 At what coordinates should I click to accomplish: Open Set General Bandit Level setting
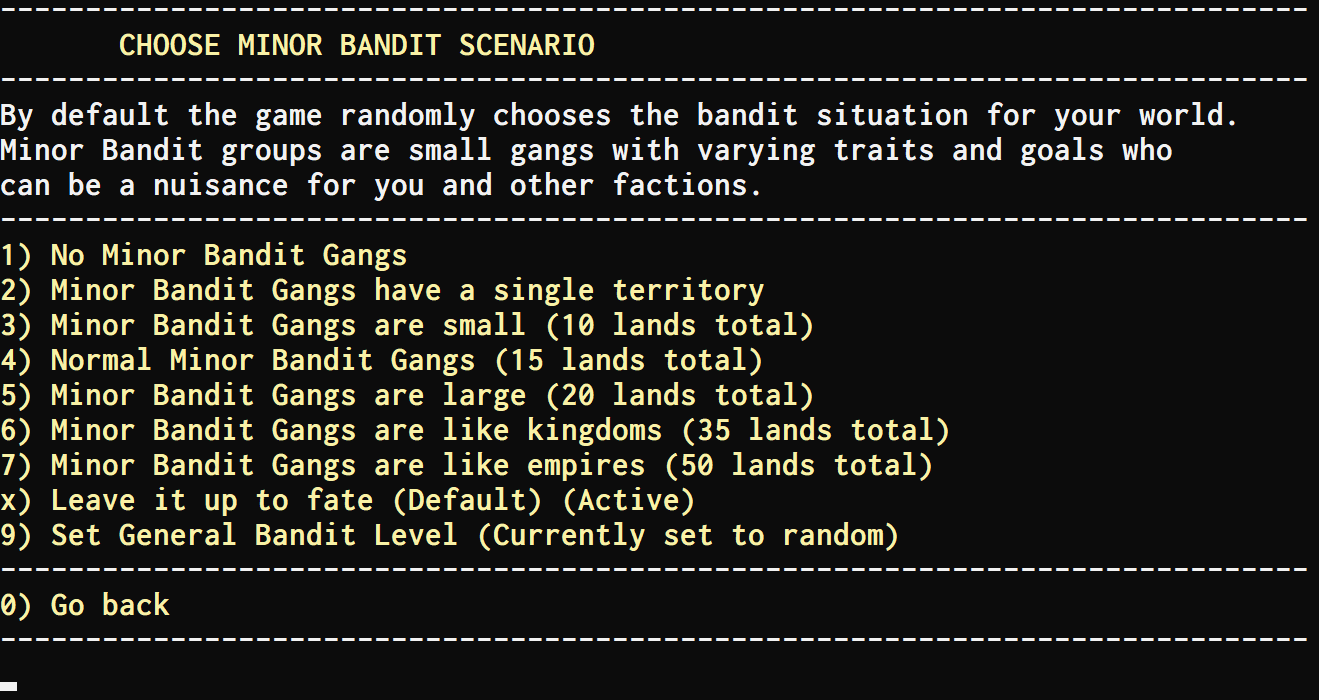point(449,535)
